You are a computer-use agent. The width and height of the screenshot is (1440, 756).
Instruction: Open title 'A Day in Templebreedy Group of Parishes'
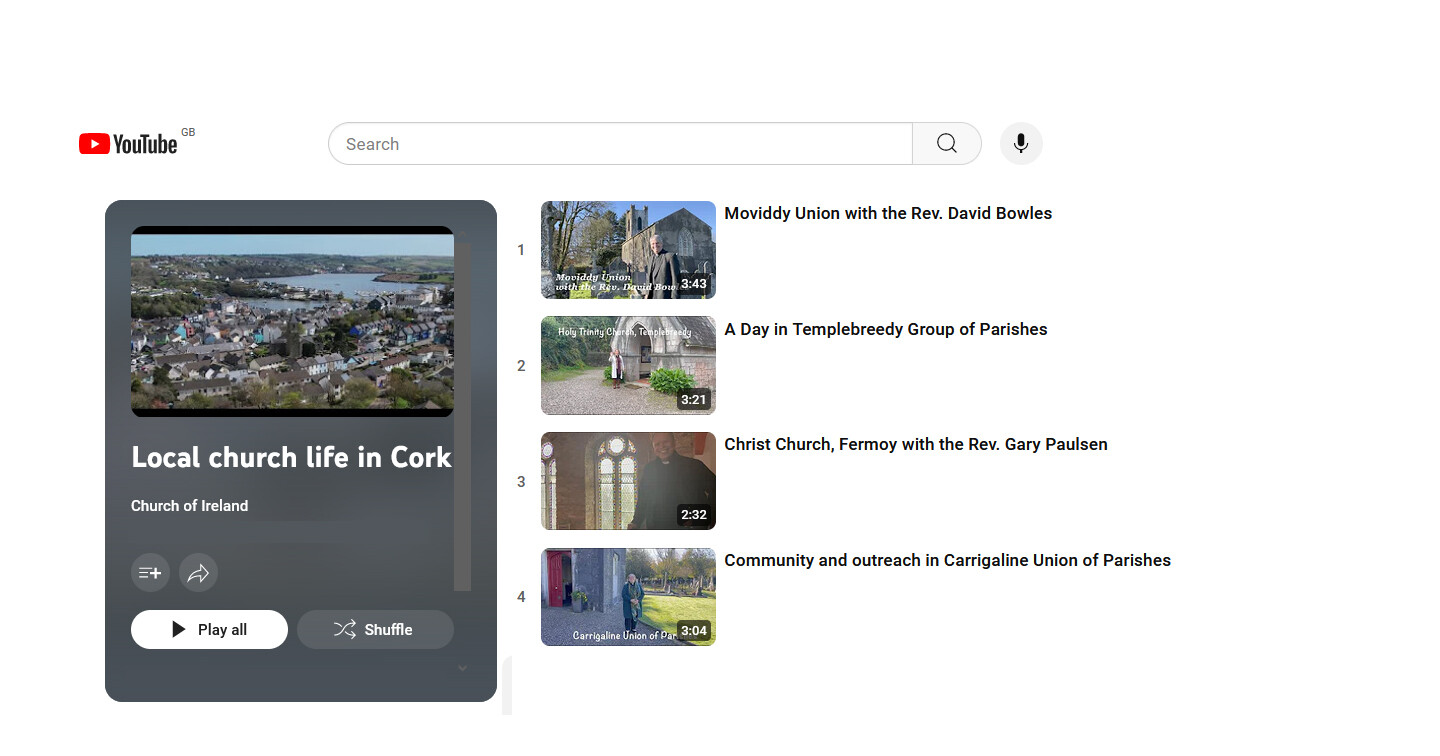click(886, 329)
